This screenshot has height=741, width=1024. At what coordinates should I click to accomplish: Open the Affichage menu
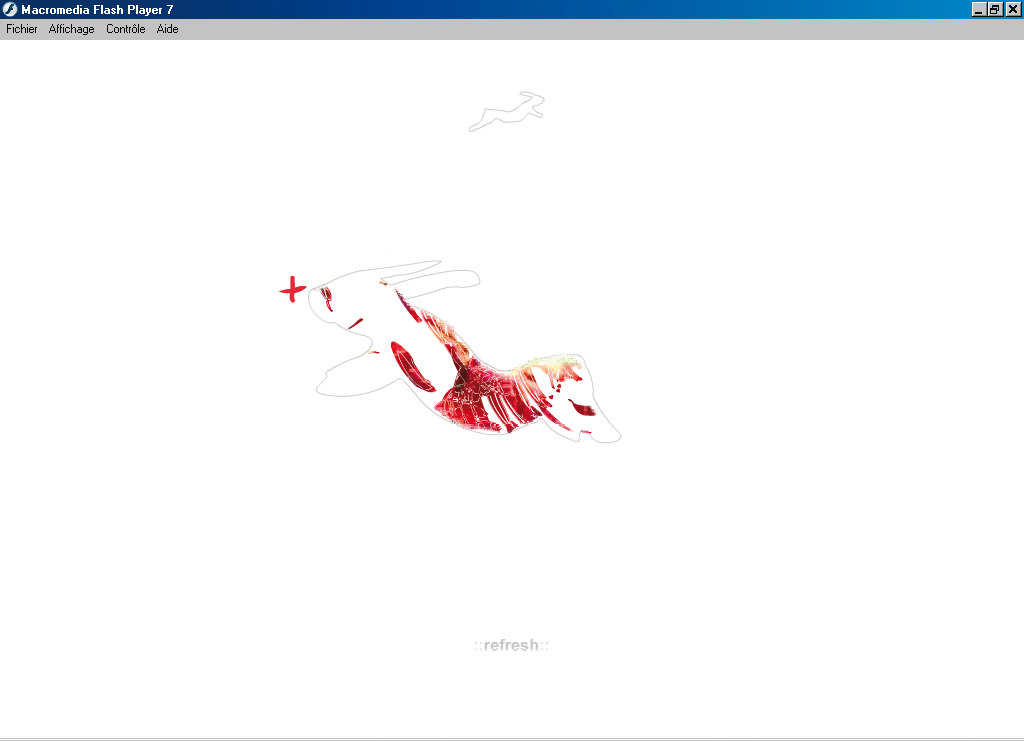click(71, 29)
